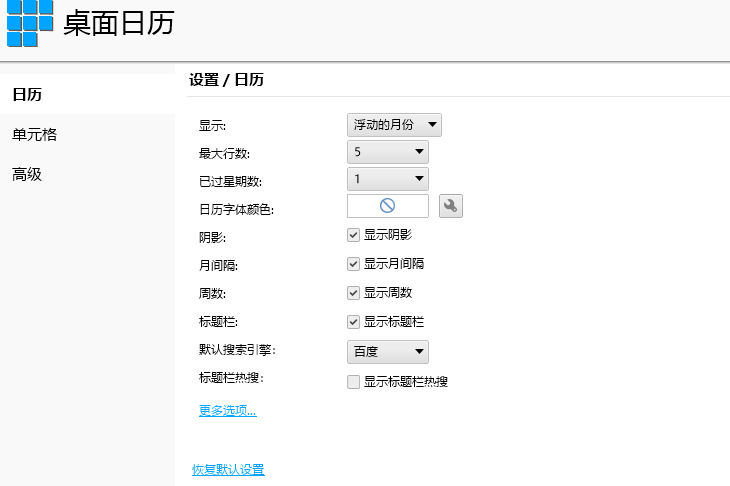This screenshot has height=486, width=730.
Task: Open the 已过星期数 dropdown set to 1
Action: [388, 179]
